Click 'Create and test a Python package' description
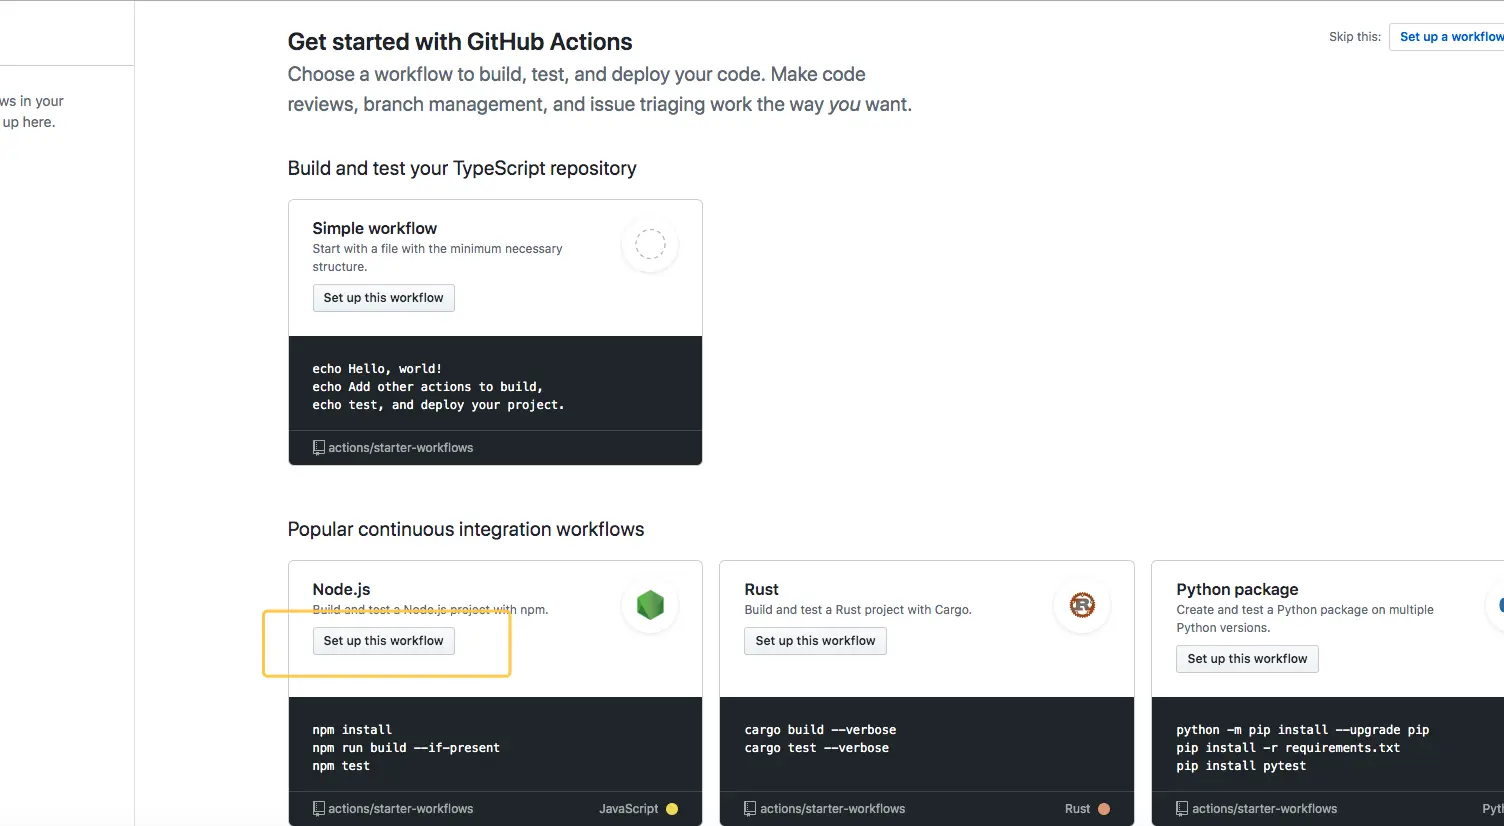The width and height of the screenshot is (1504, 826). click(1305, 619)
